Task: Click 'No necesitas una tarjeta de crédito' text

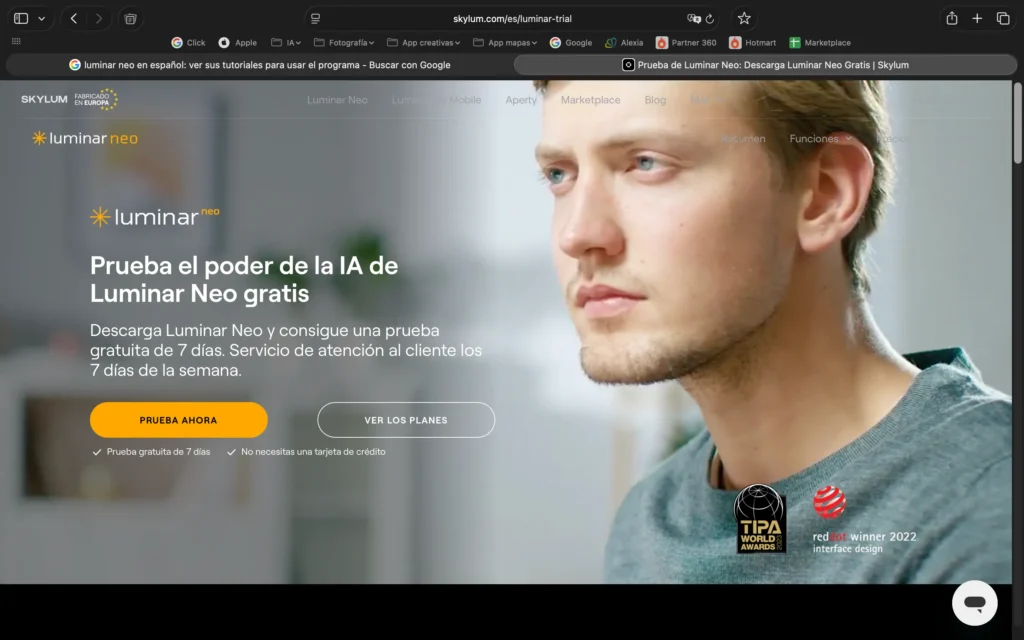Action: pos(313,452)
